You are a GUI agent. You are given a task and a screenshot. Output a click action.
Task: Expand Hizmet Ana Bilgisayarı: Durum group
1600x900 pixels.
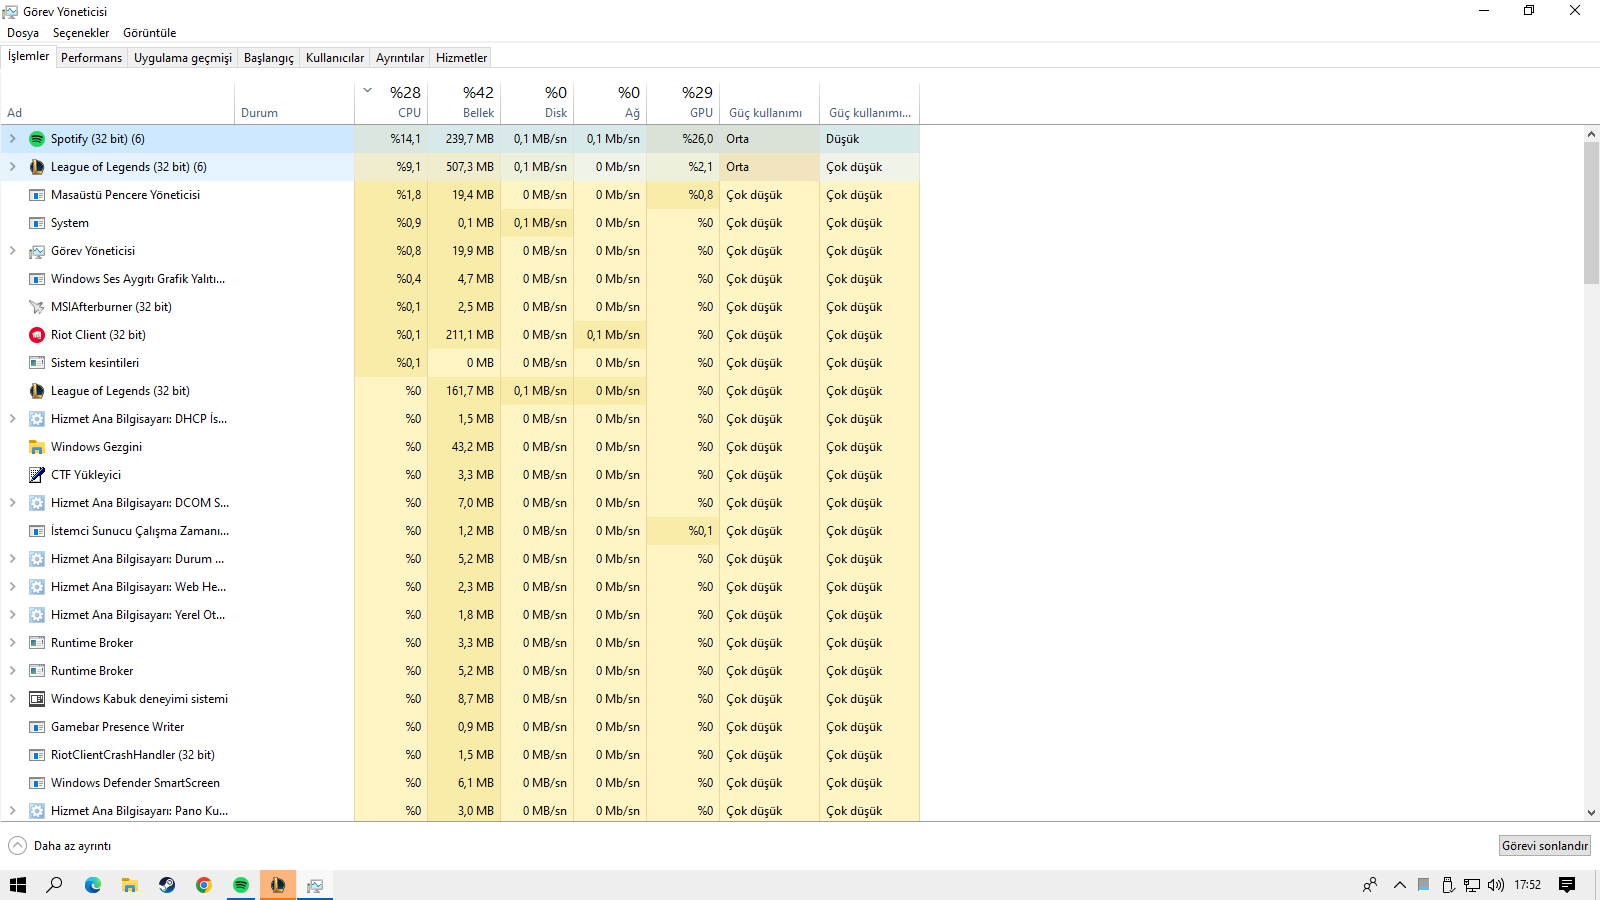point(13,559)
